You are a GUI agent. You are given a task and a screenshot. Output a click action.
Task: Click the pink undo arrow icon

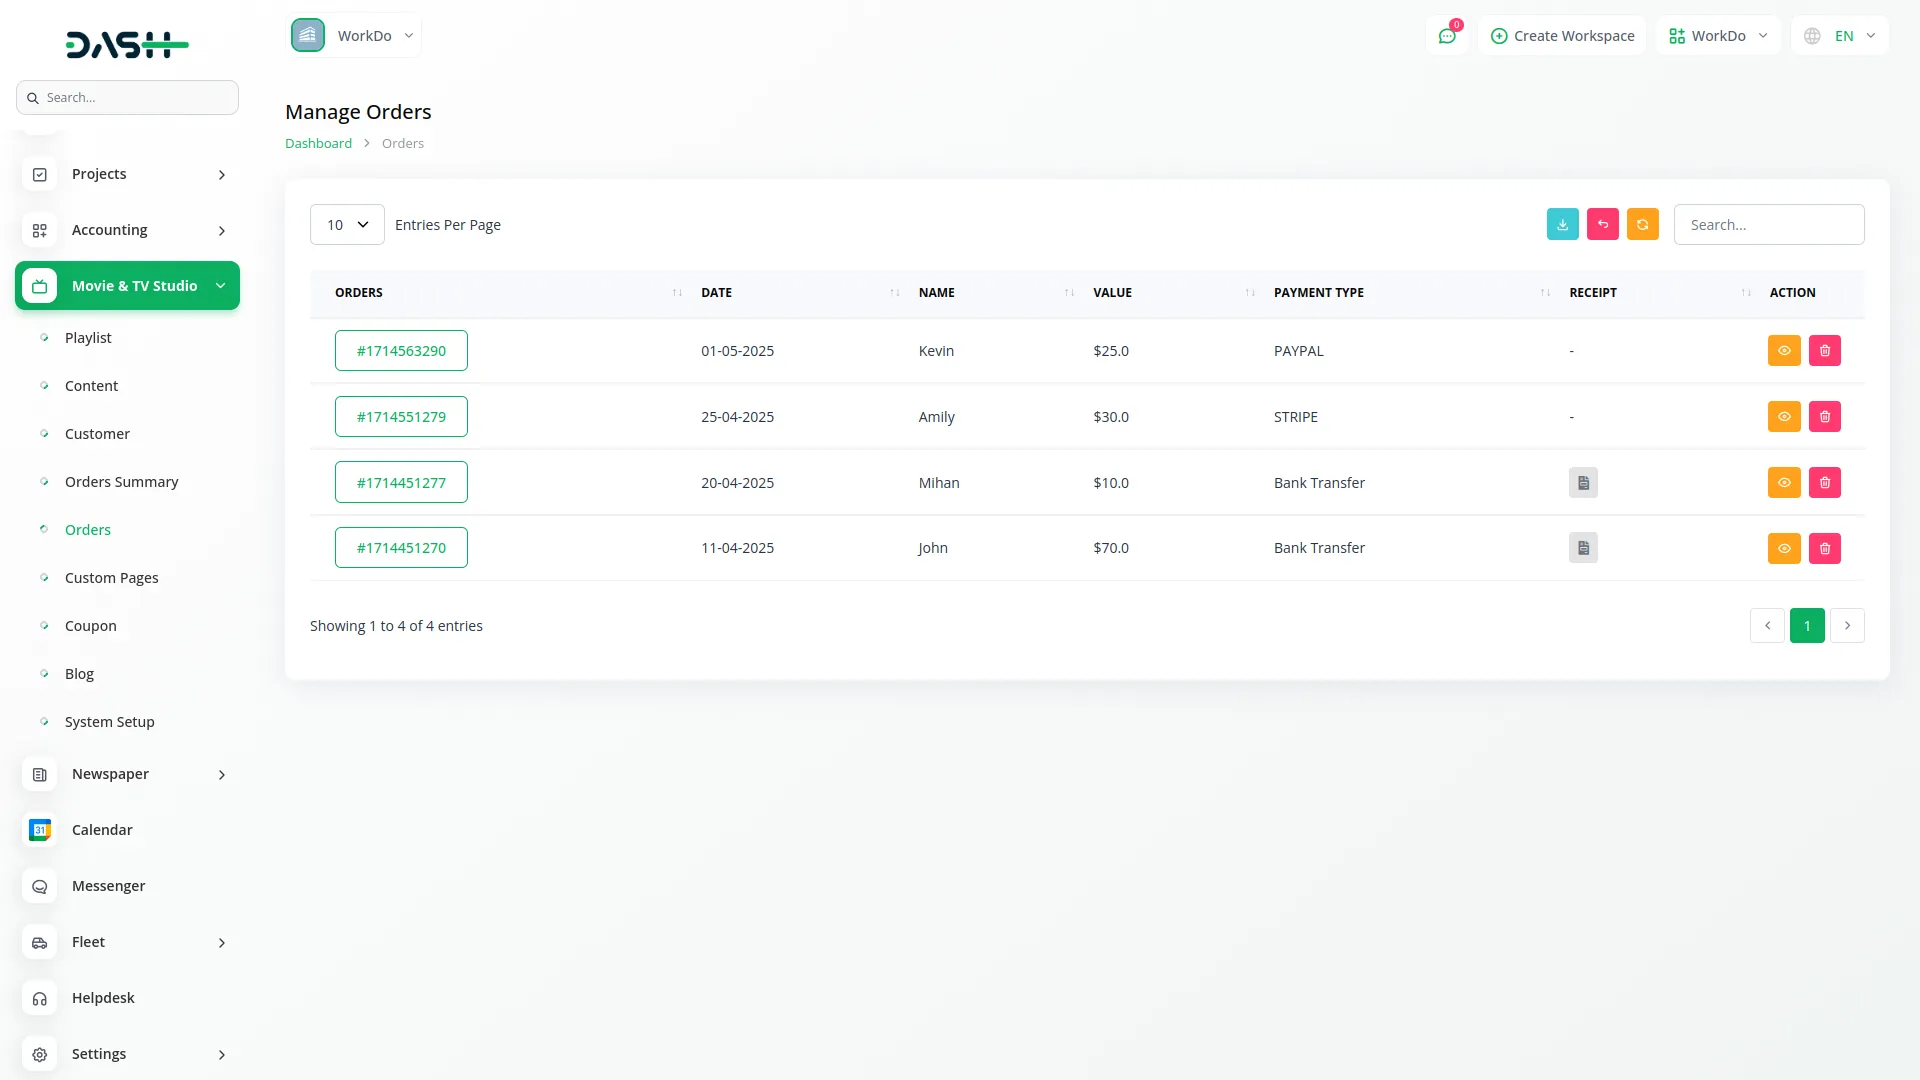1602,224
